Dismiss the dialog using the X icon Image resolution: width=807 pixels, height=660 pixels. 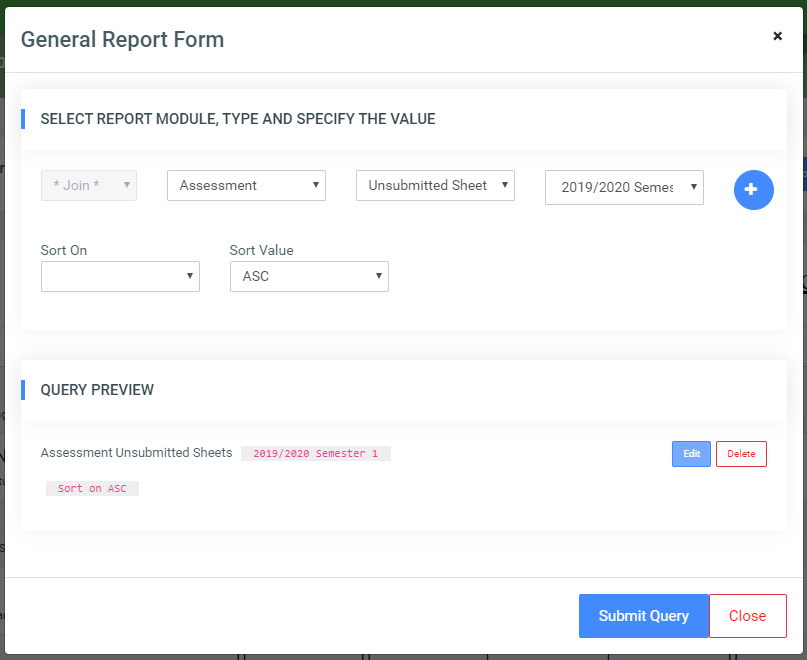(777, 35)
